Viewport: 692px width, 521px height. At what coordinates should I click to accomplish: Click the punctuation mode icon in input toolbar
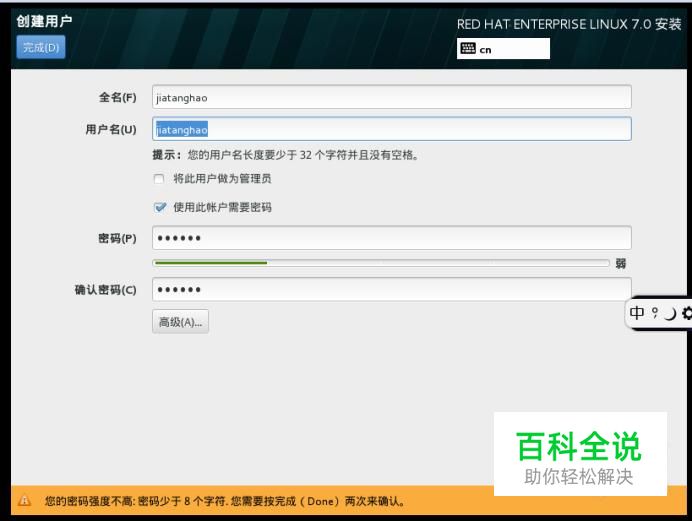(655, 313)
